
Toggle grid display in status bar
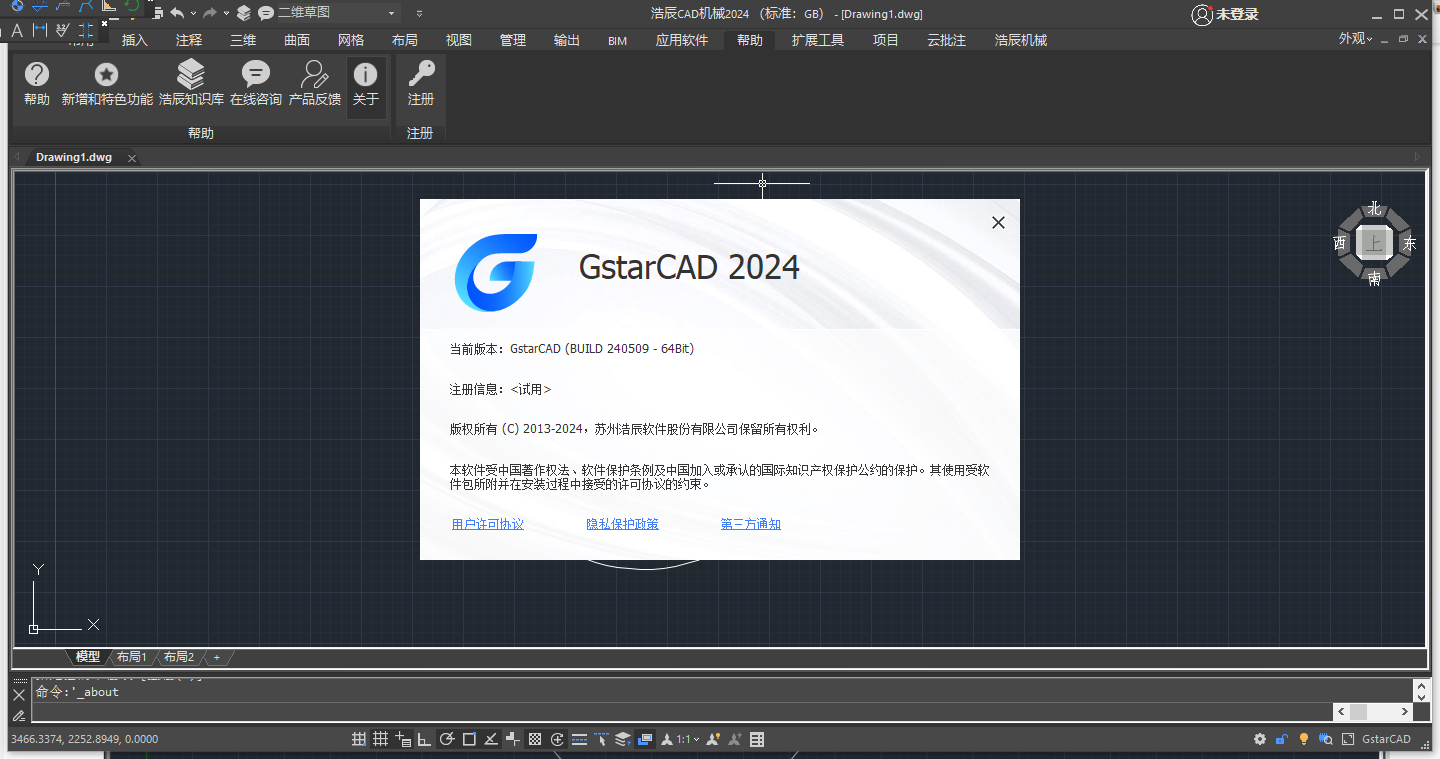click(381, 739)
